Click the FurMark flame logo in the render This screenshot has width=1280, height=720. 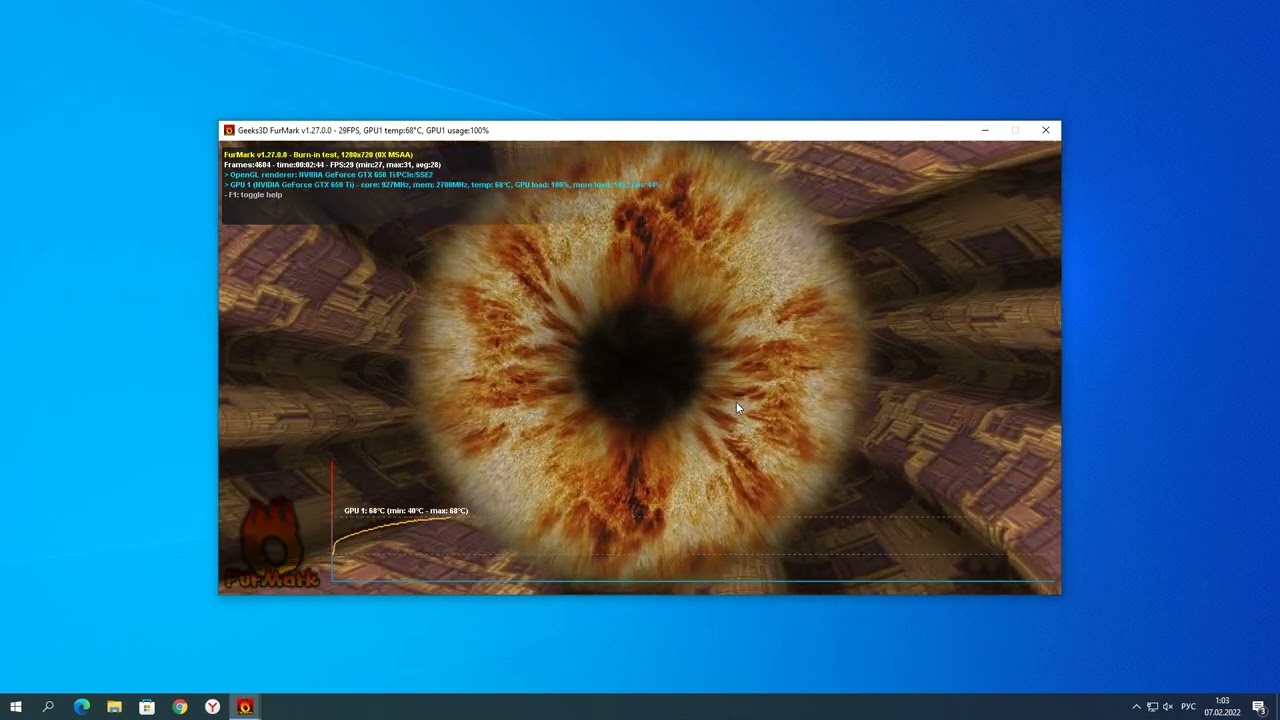coord(272,542)
